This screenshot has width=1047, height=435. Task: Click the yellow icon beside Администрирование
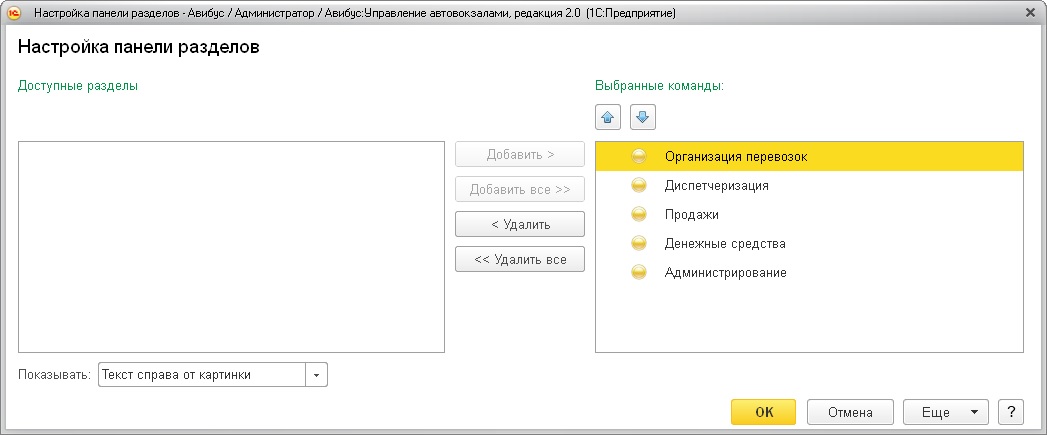click(639, 272)
